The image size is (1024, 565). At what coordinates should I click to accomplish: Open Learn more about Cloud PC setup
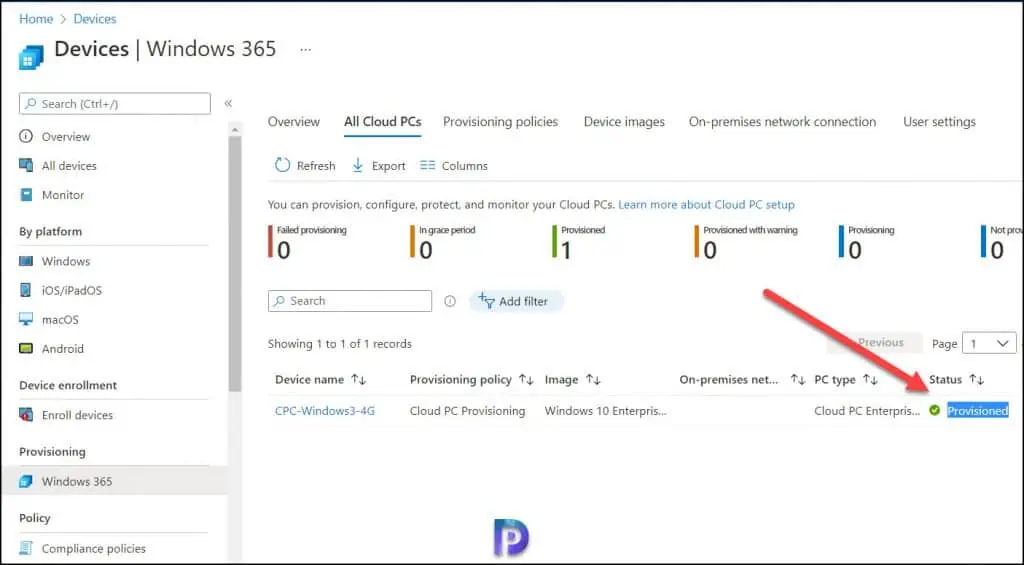(707, 204)
